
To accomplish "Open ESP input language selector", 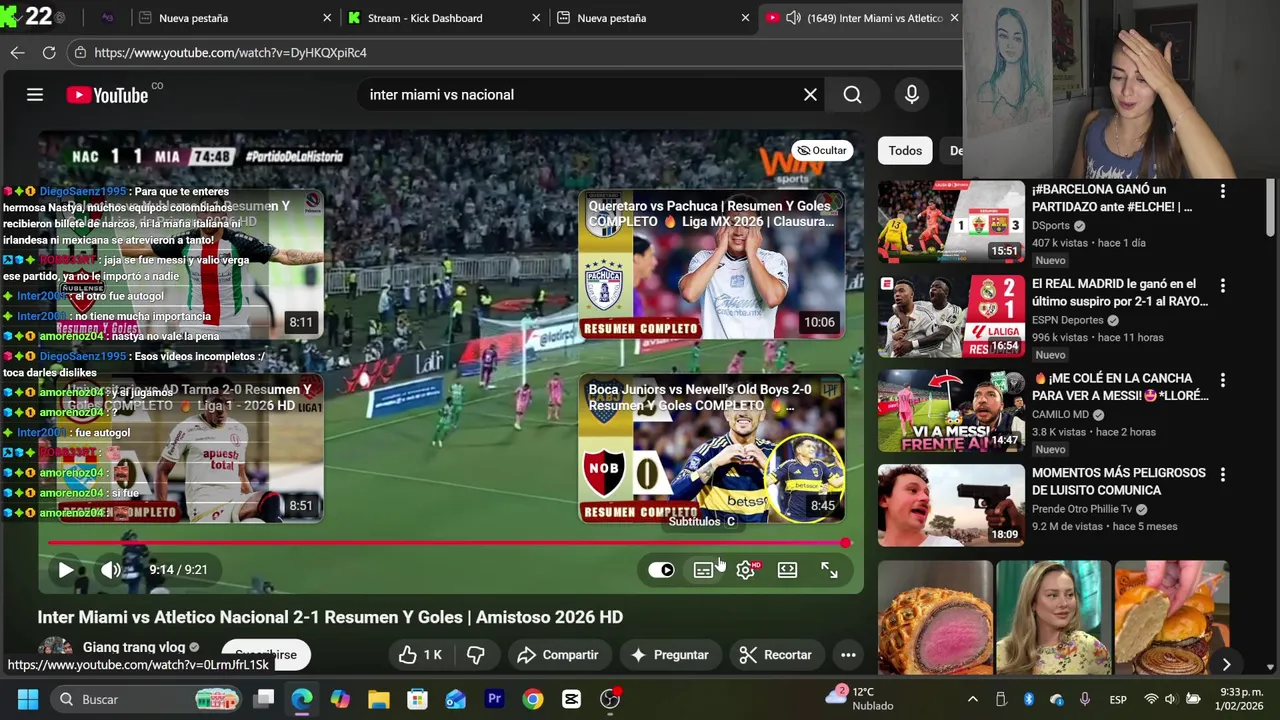I will (x=1118, y=700).
